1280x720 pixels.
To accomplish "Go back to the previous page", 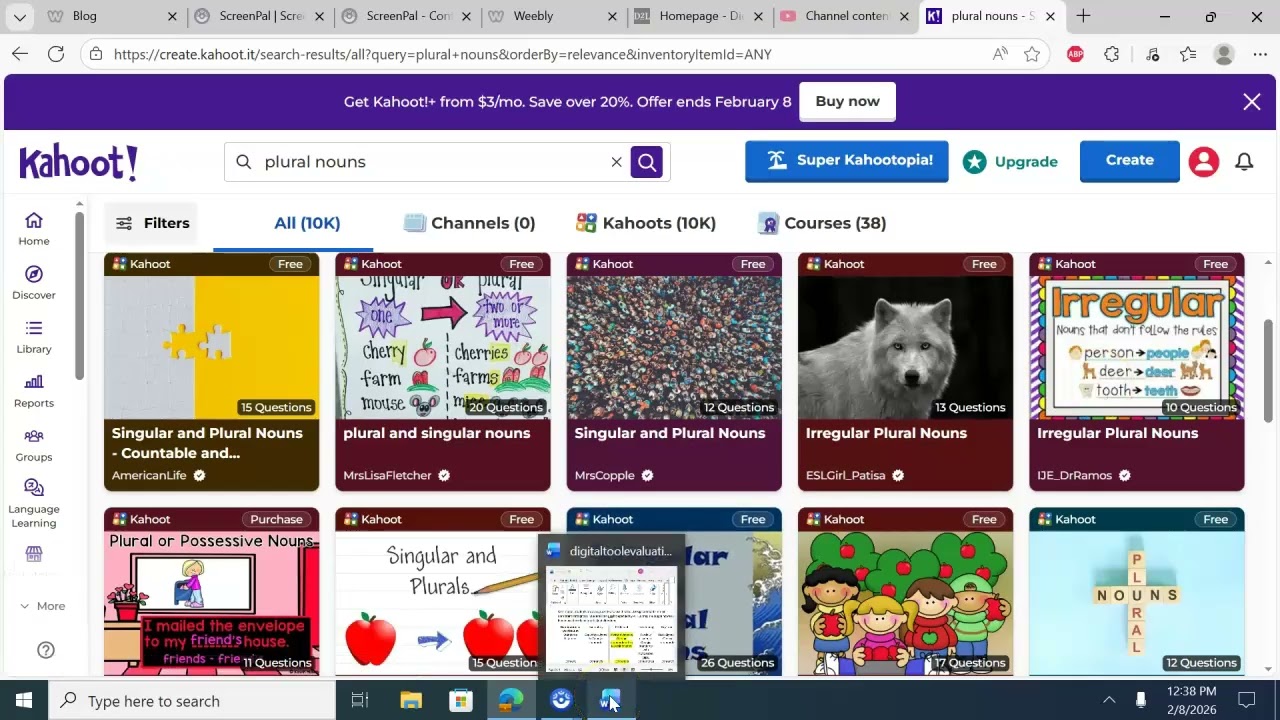I will [20, 54].
